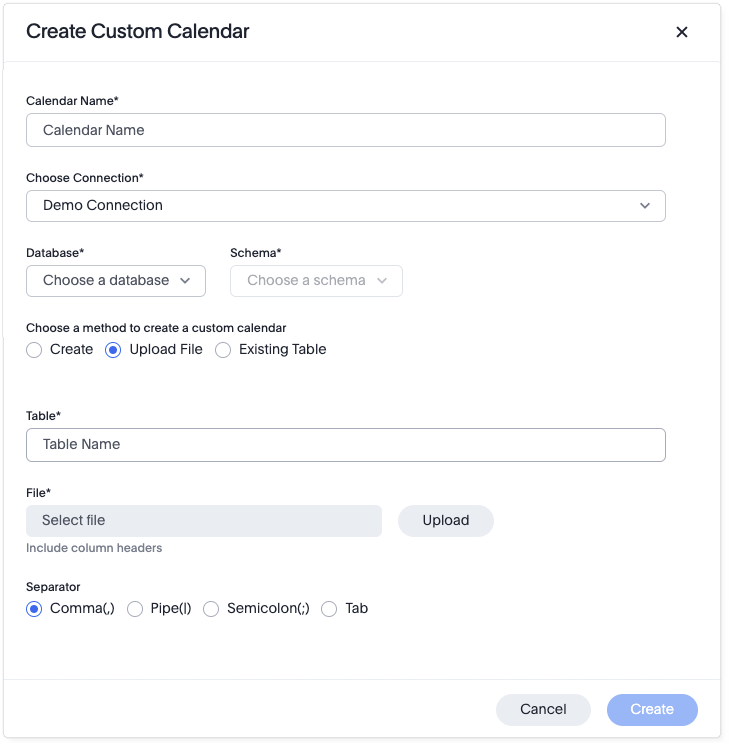The width and height of the screenshot is (734, 749).
Task: Close the Create Custom Calendar dialog
Action: [x=682, y=32]
